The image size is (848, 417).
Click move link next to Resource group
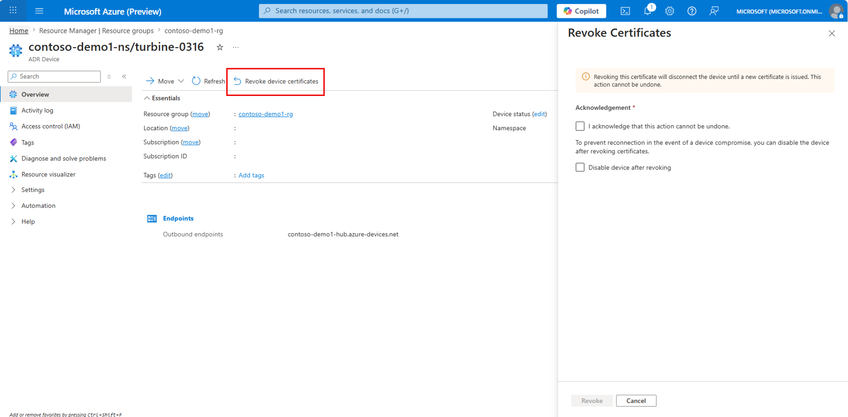click(x=201, y=114)
